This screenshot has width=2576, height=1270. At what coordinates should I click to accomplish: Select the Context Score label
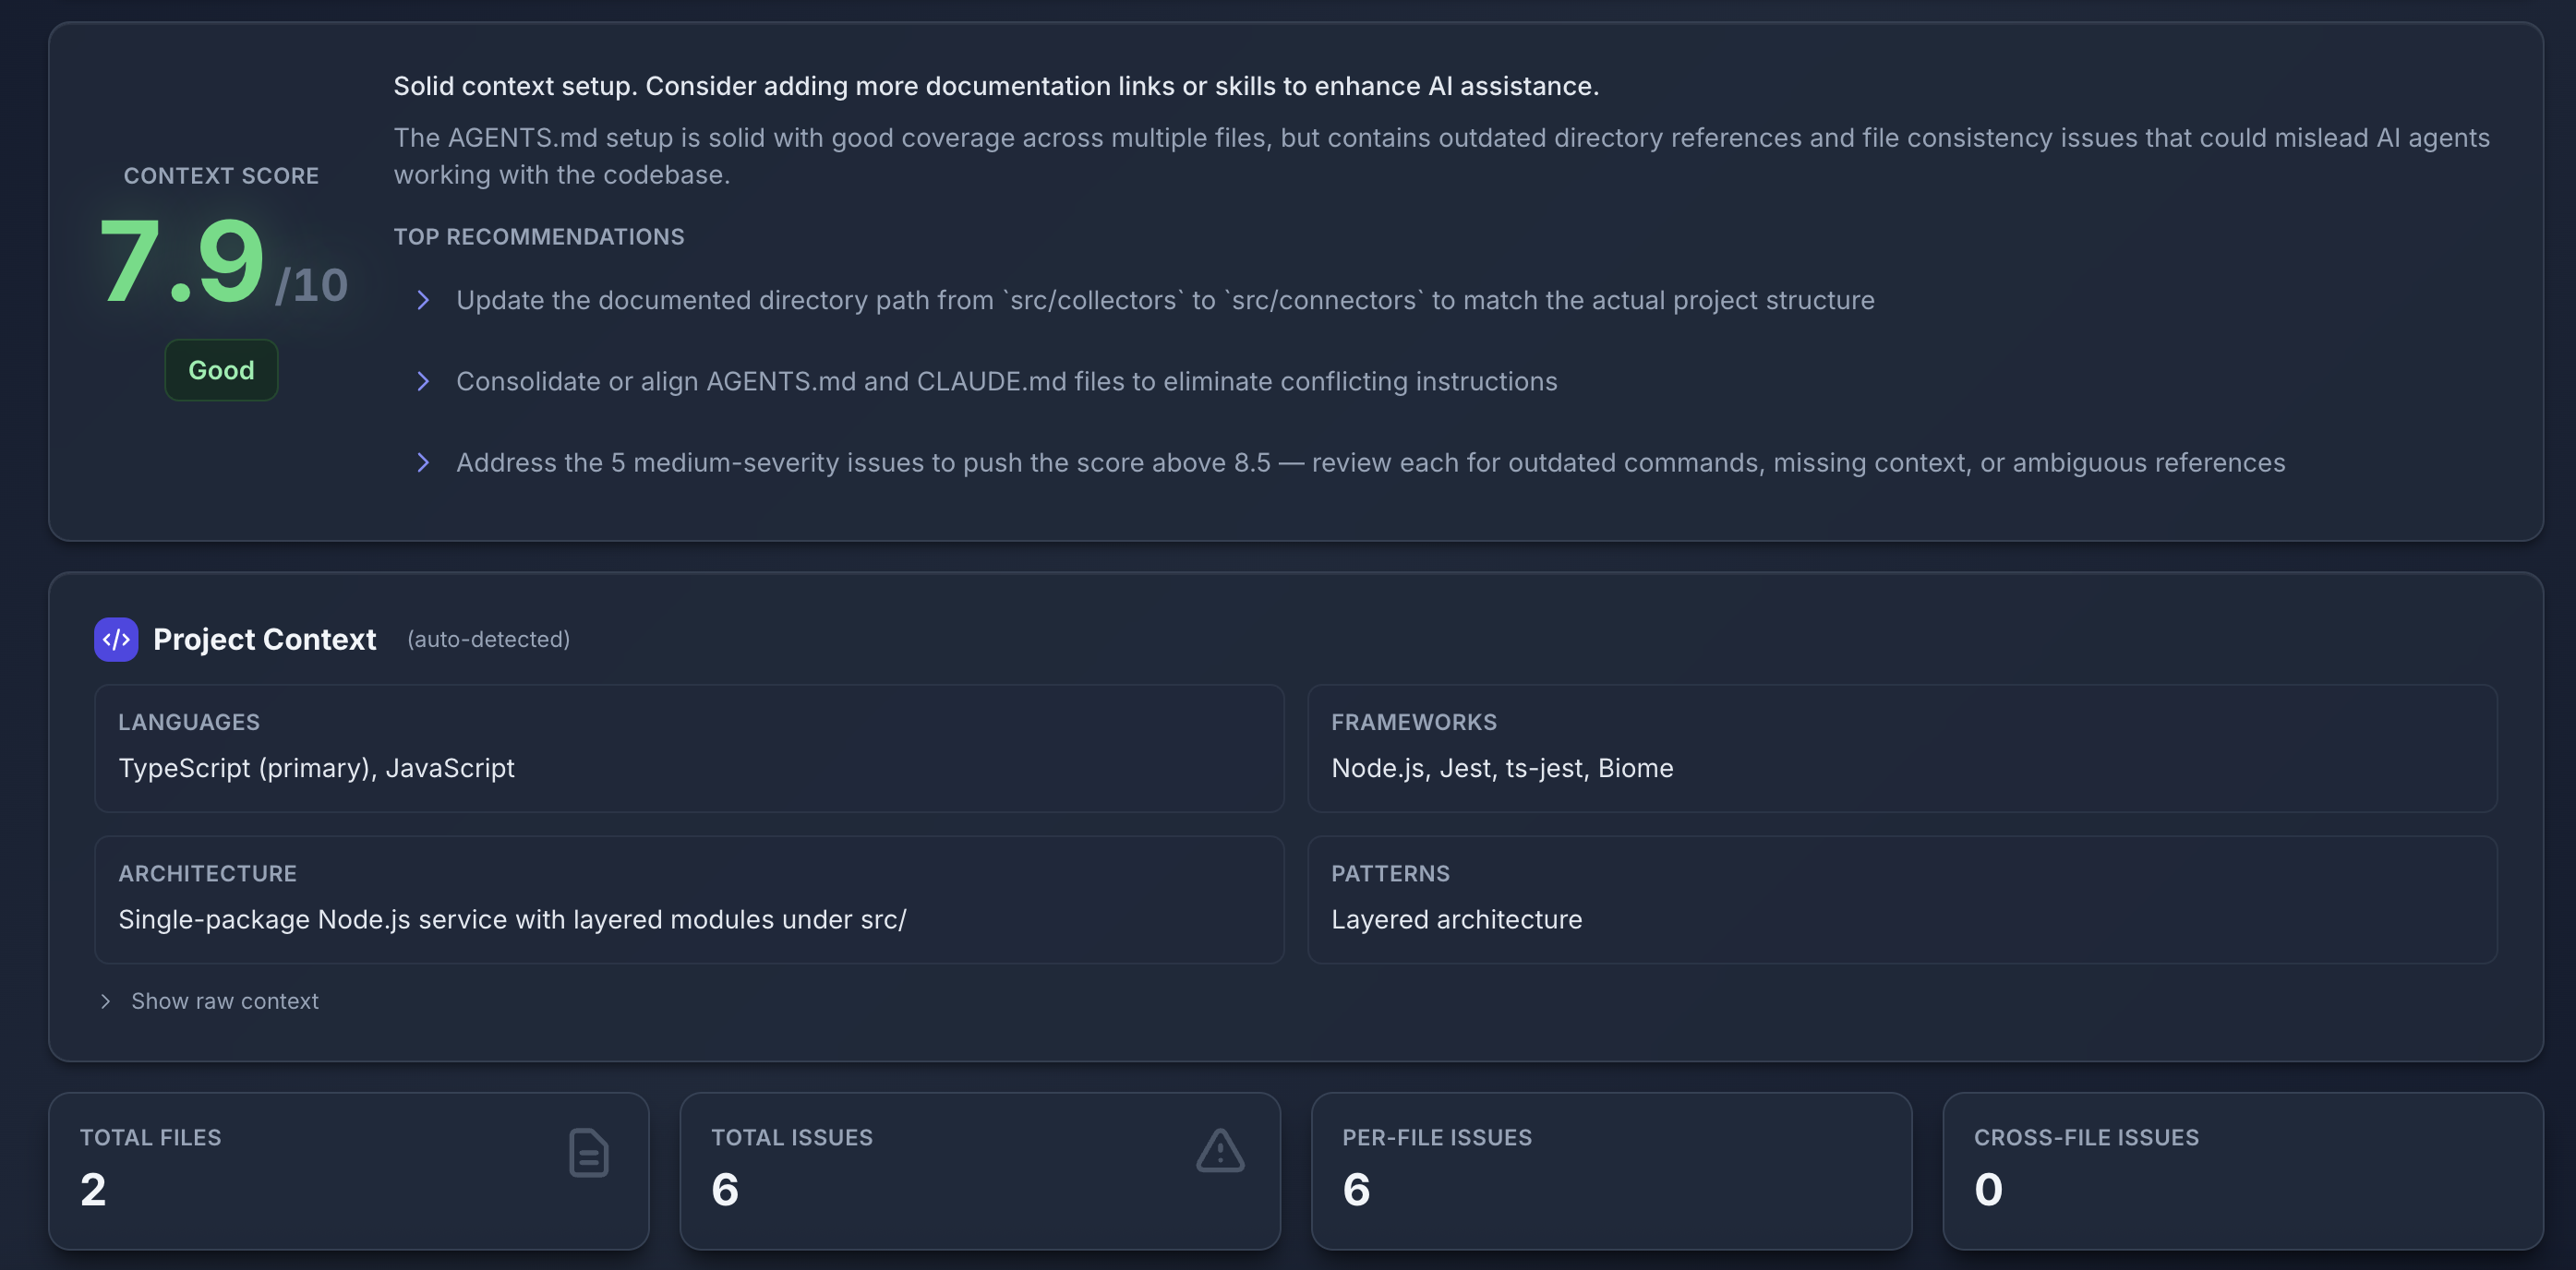(x=221, y=175)
